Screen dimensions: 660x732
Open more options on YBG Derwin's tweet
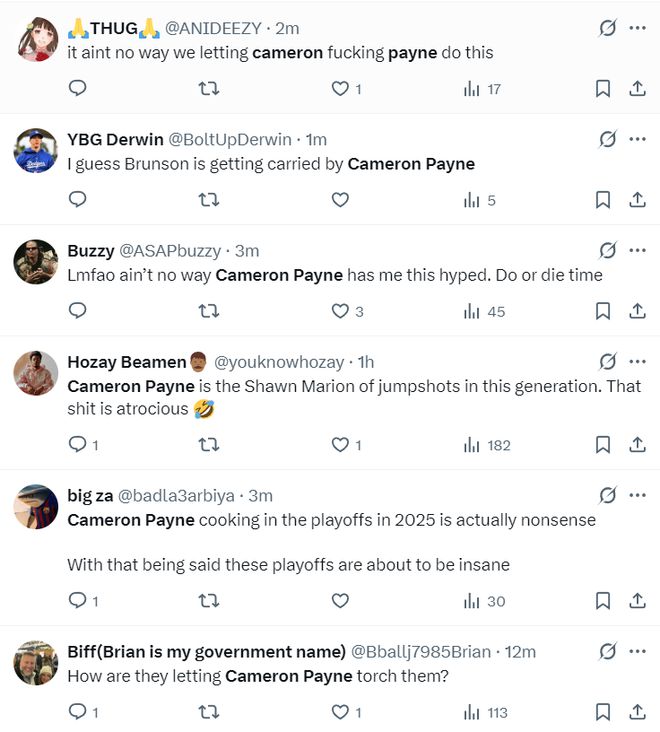click(x=637, y=139)
